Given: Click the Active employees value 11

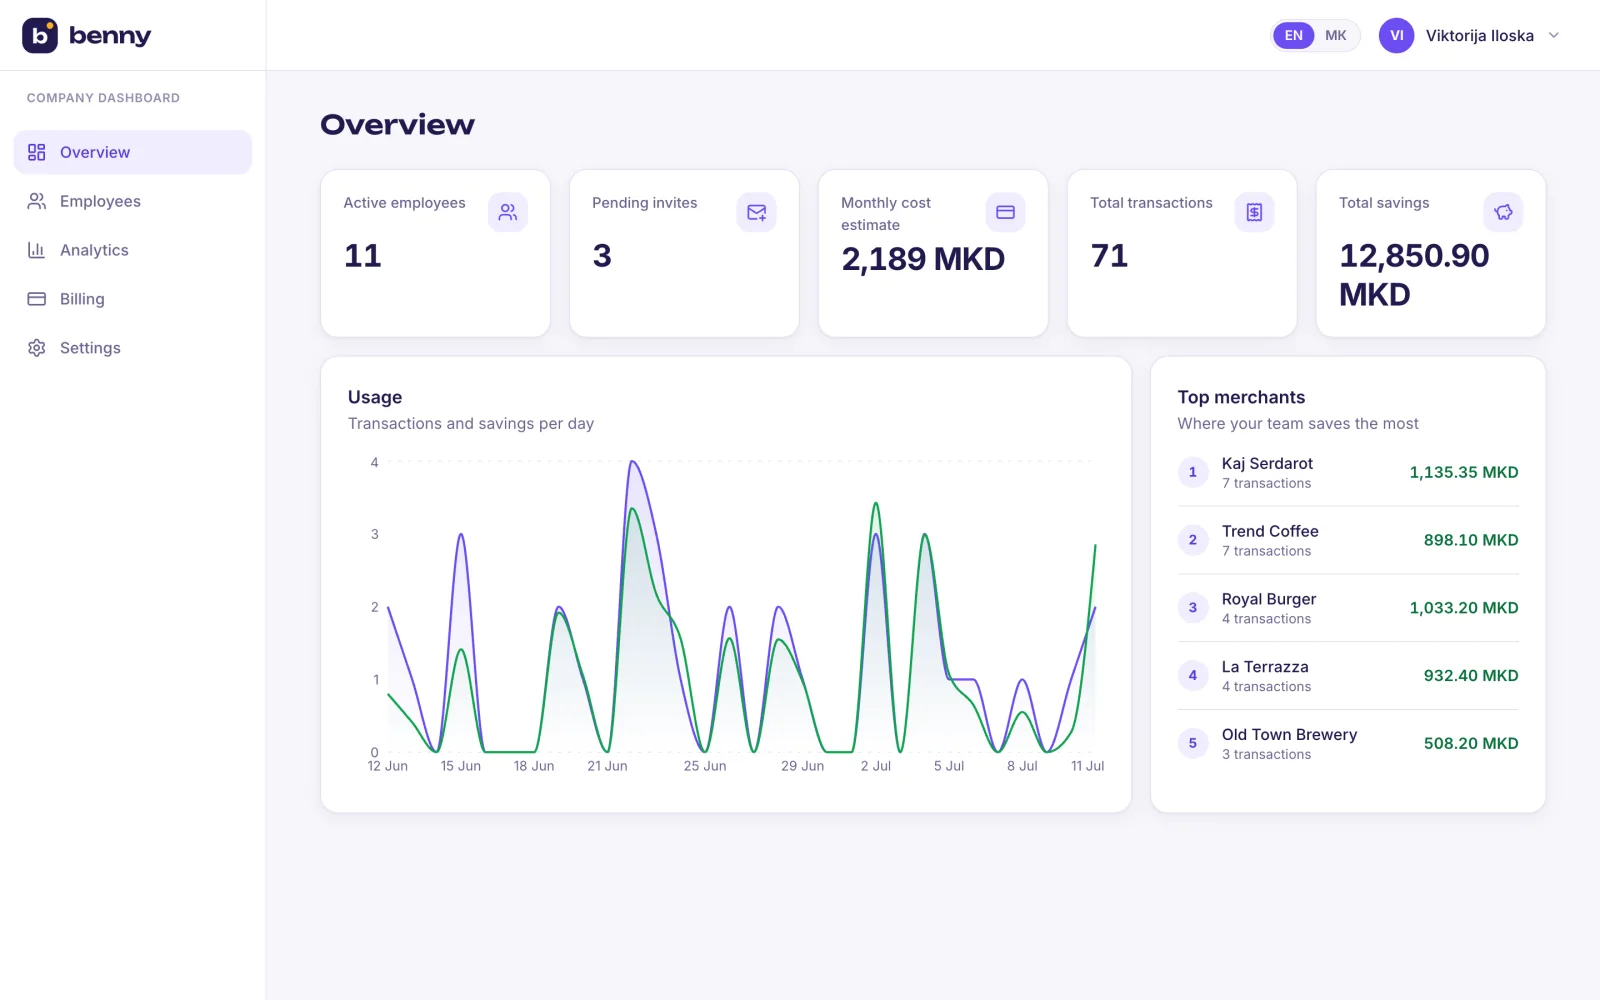Looking at the screenshot, I should [362, 256].
